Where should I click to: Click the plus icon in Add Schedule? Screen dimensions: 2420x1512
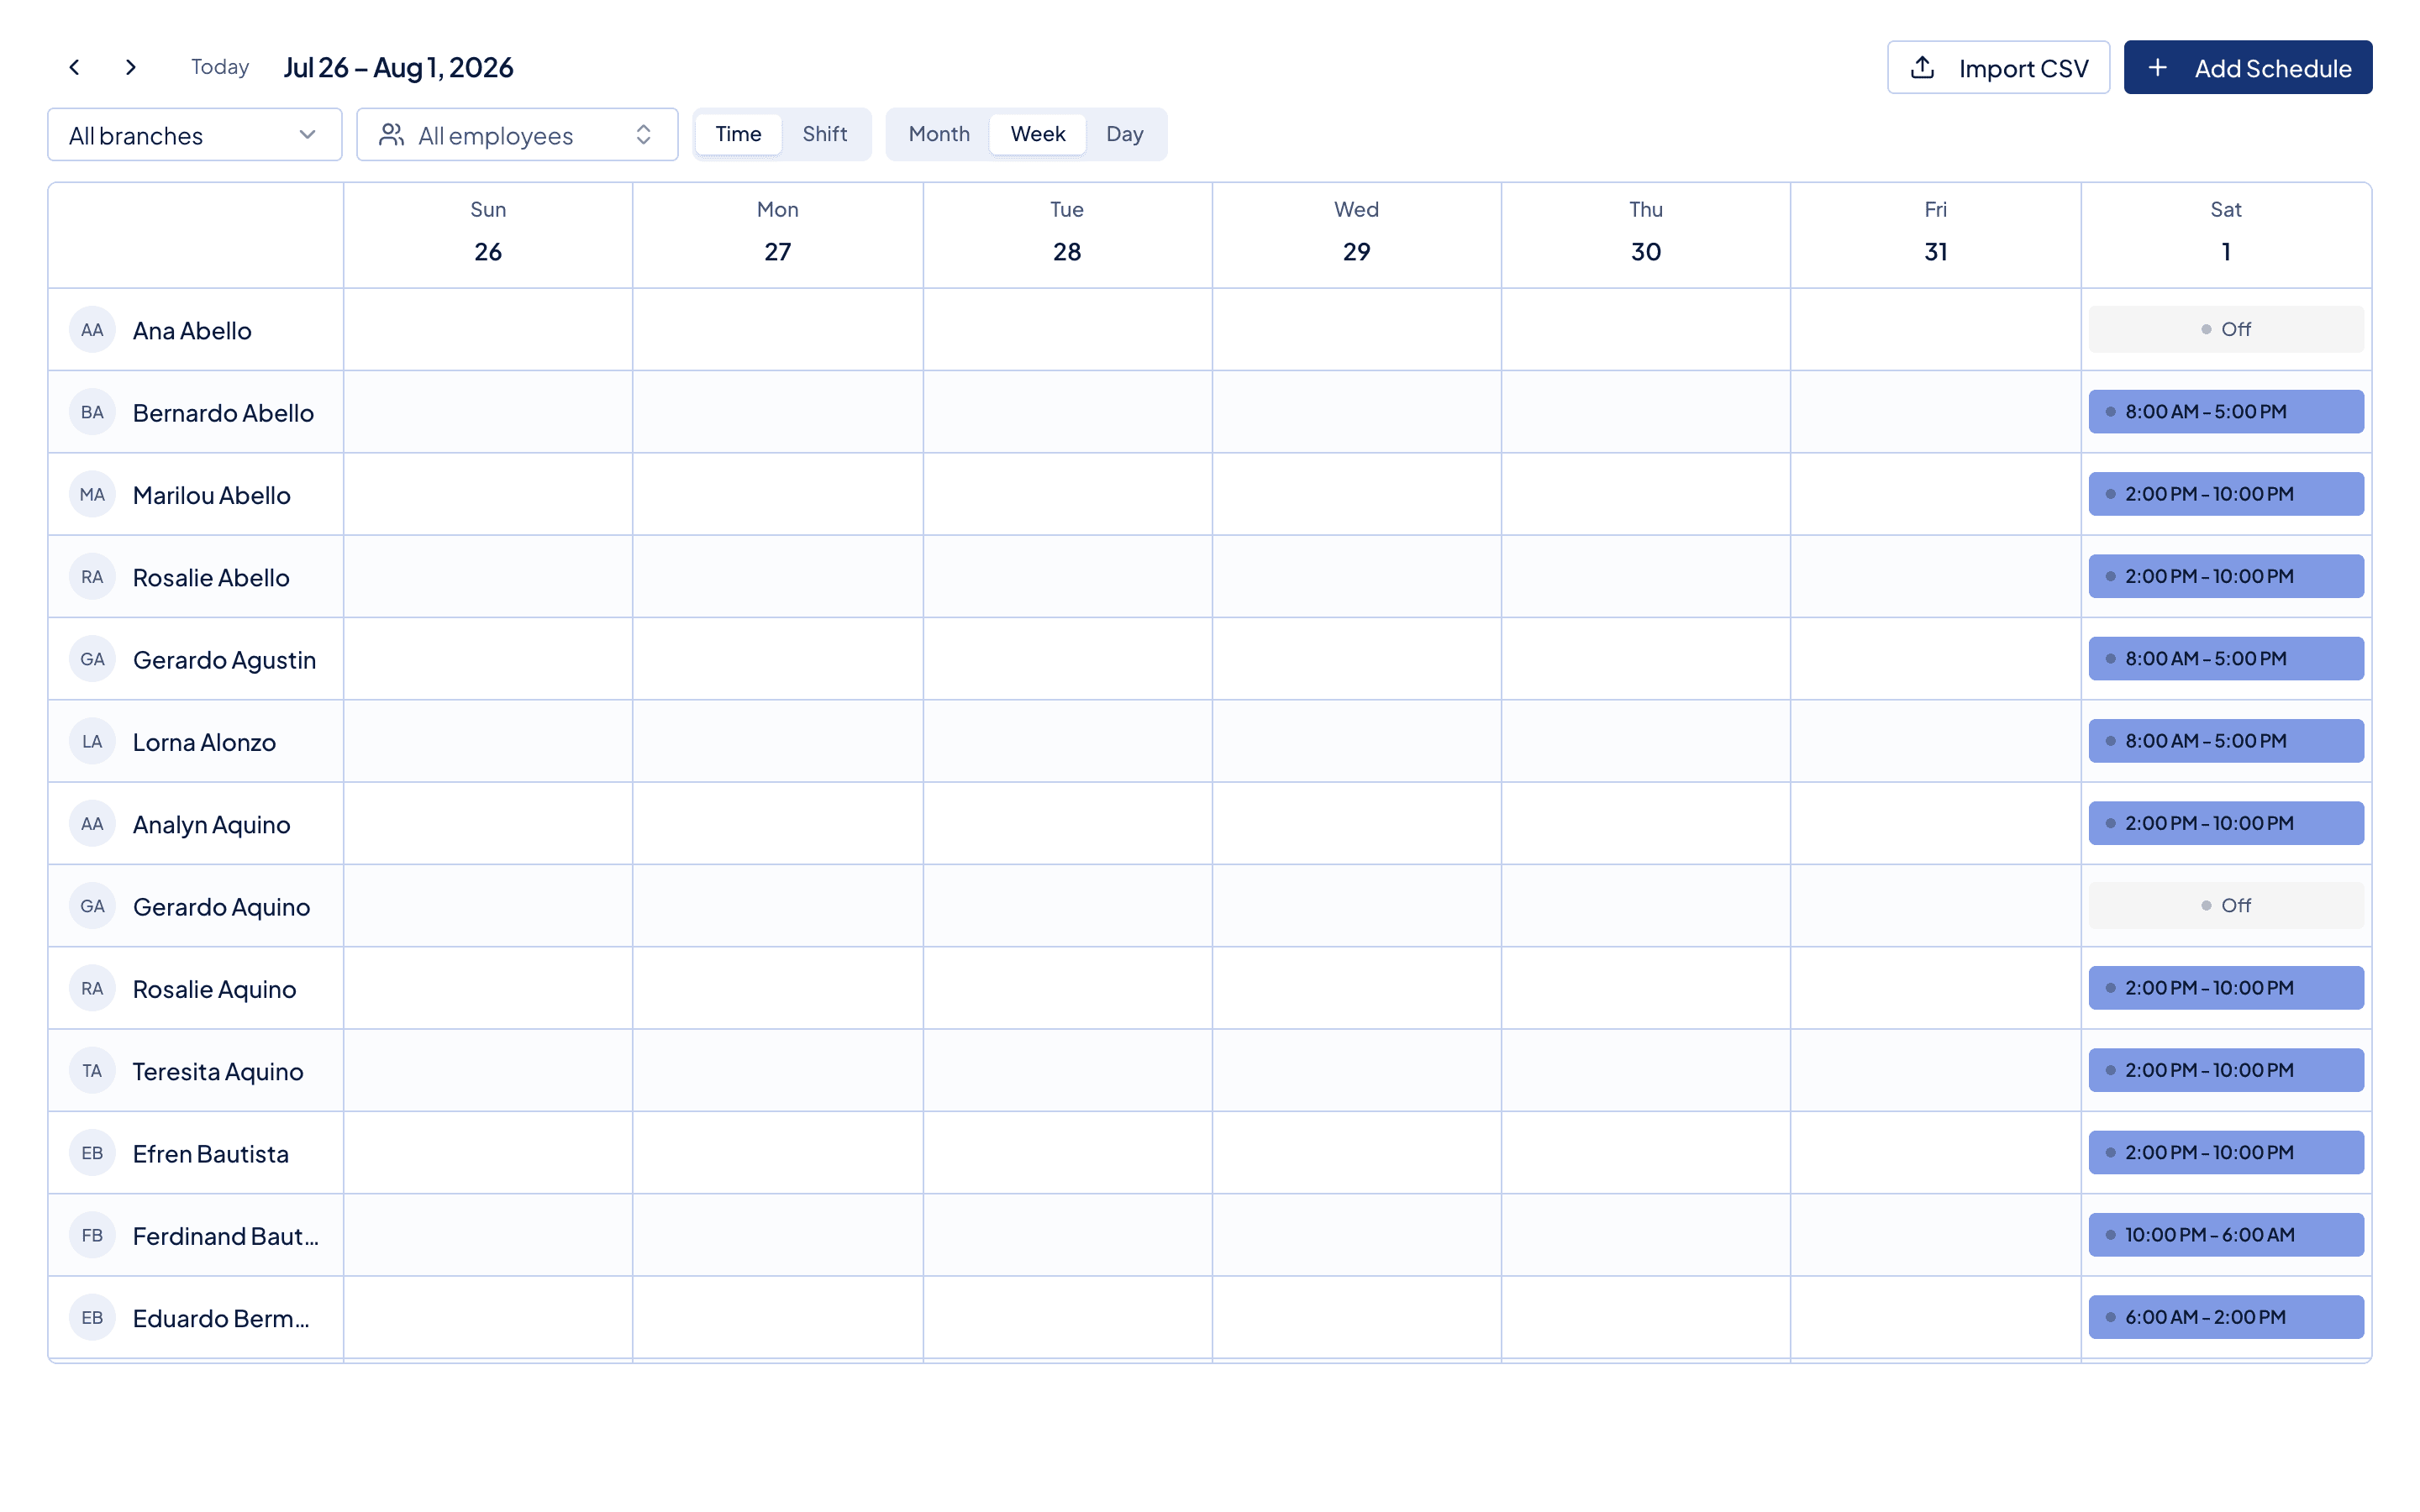(x=2158, y=68)
